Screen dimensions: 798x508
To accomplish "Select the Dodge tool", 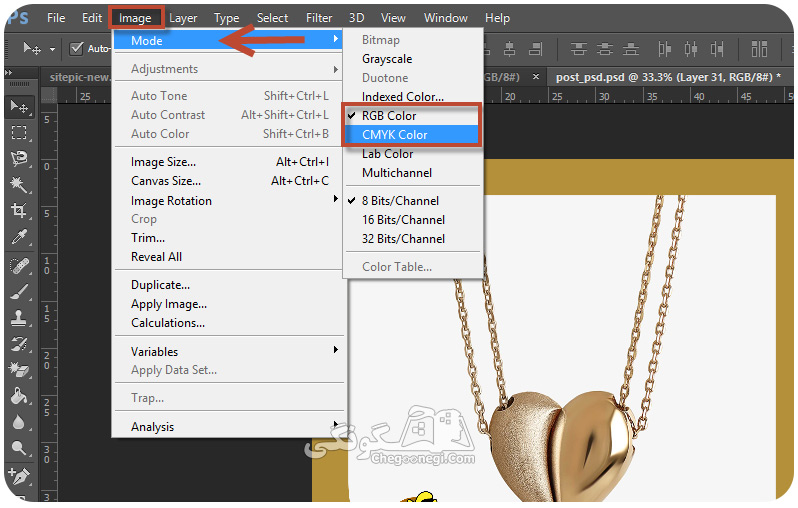I will click(19, 448).
